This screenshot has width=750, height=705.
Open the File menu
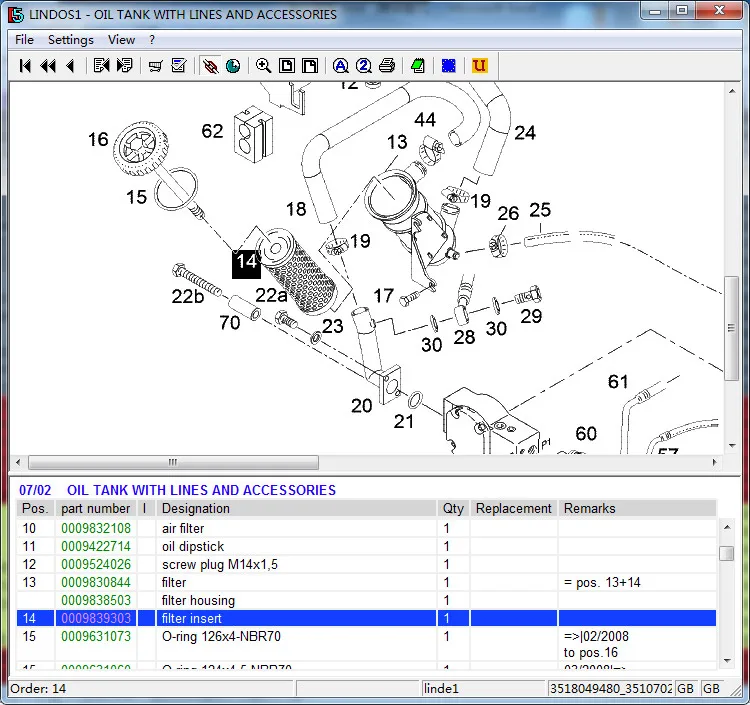coord(24,40)
